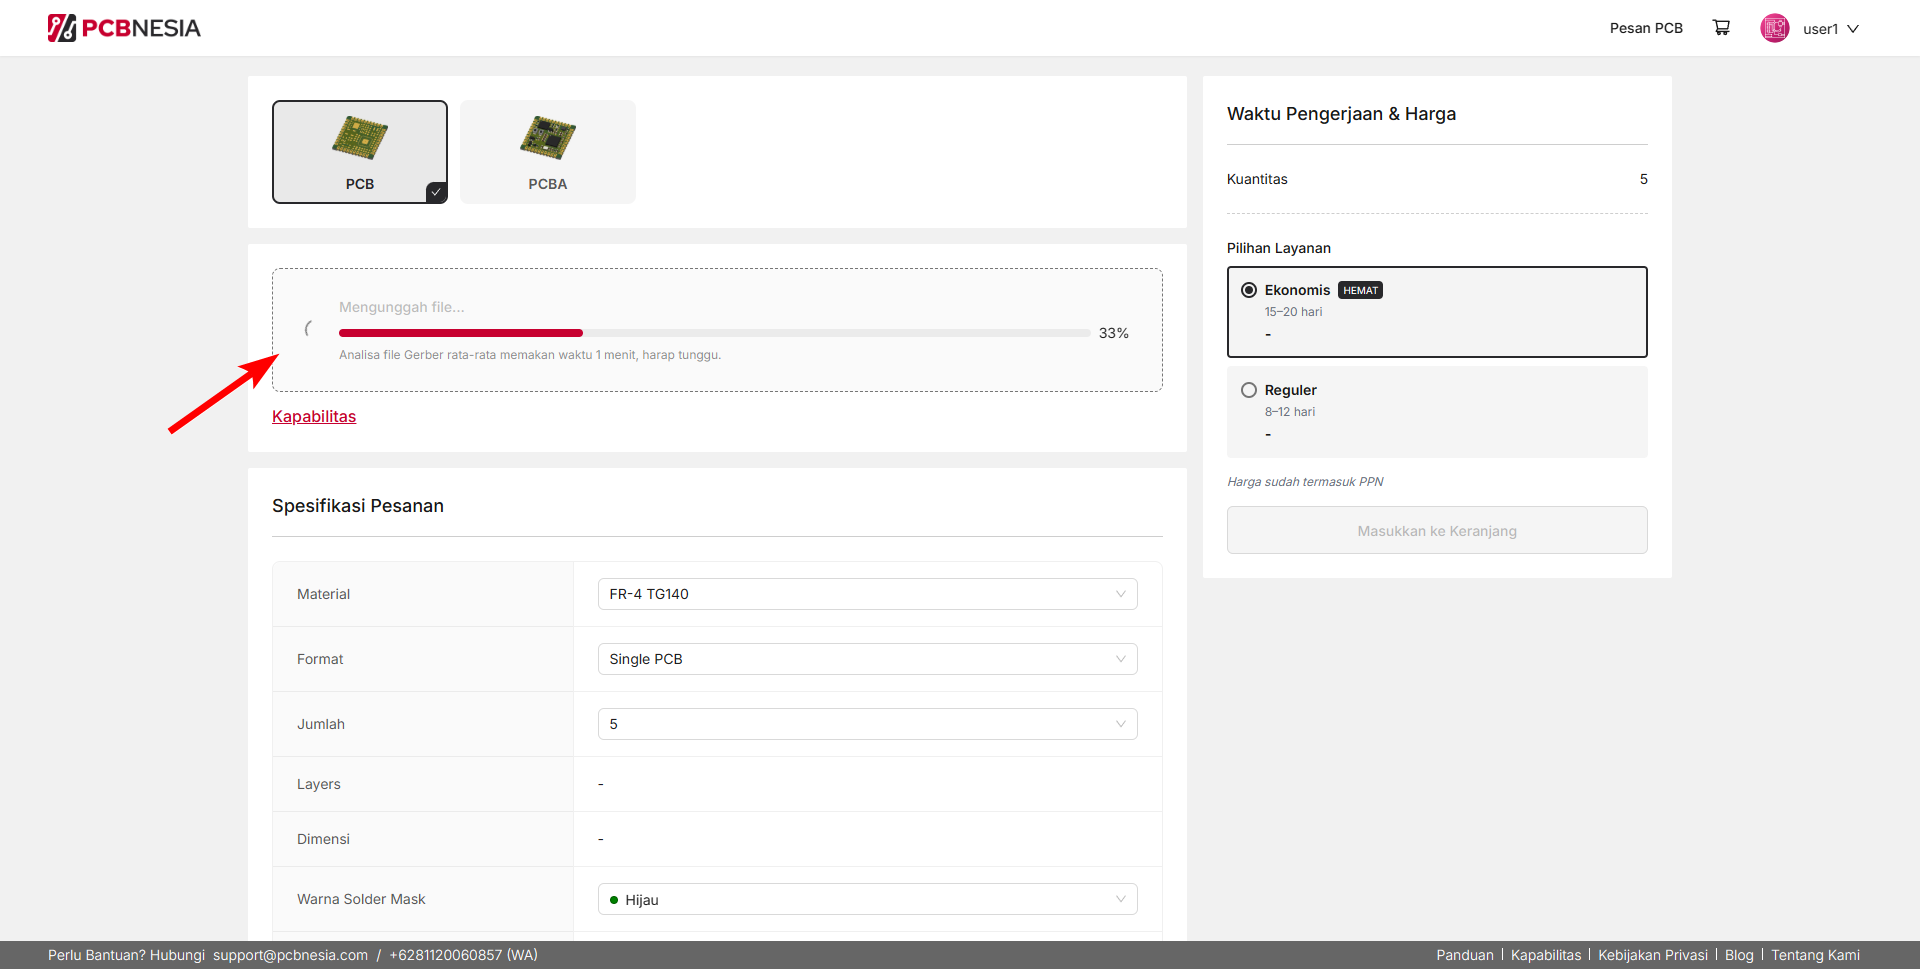Click the PCBNESIA logo

pos(124,28)
